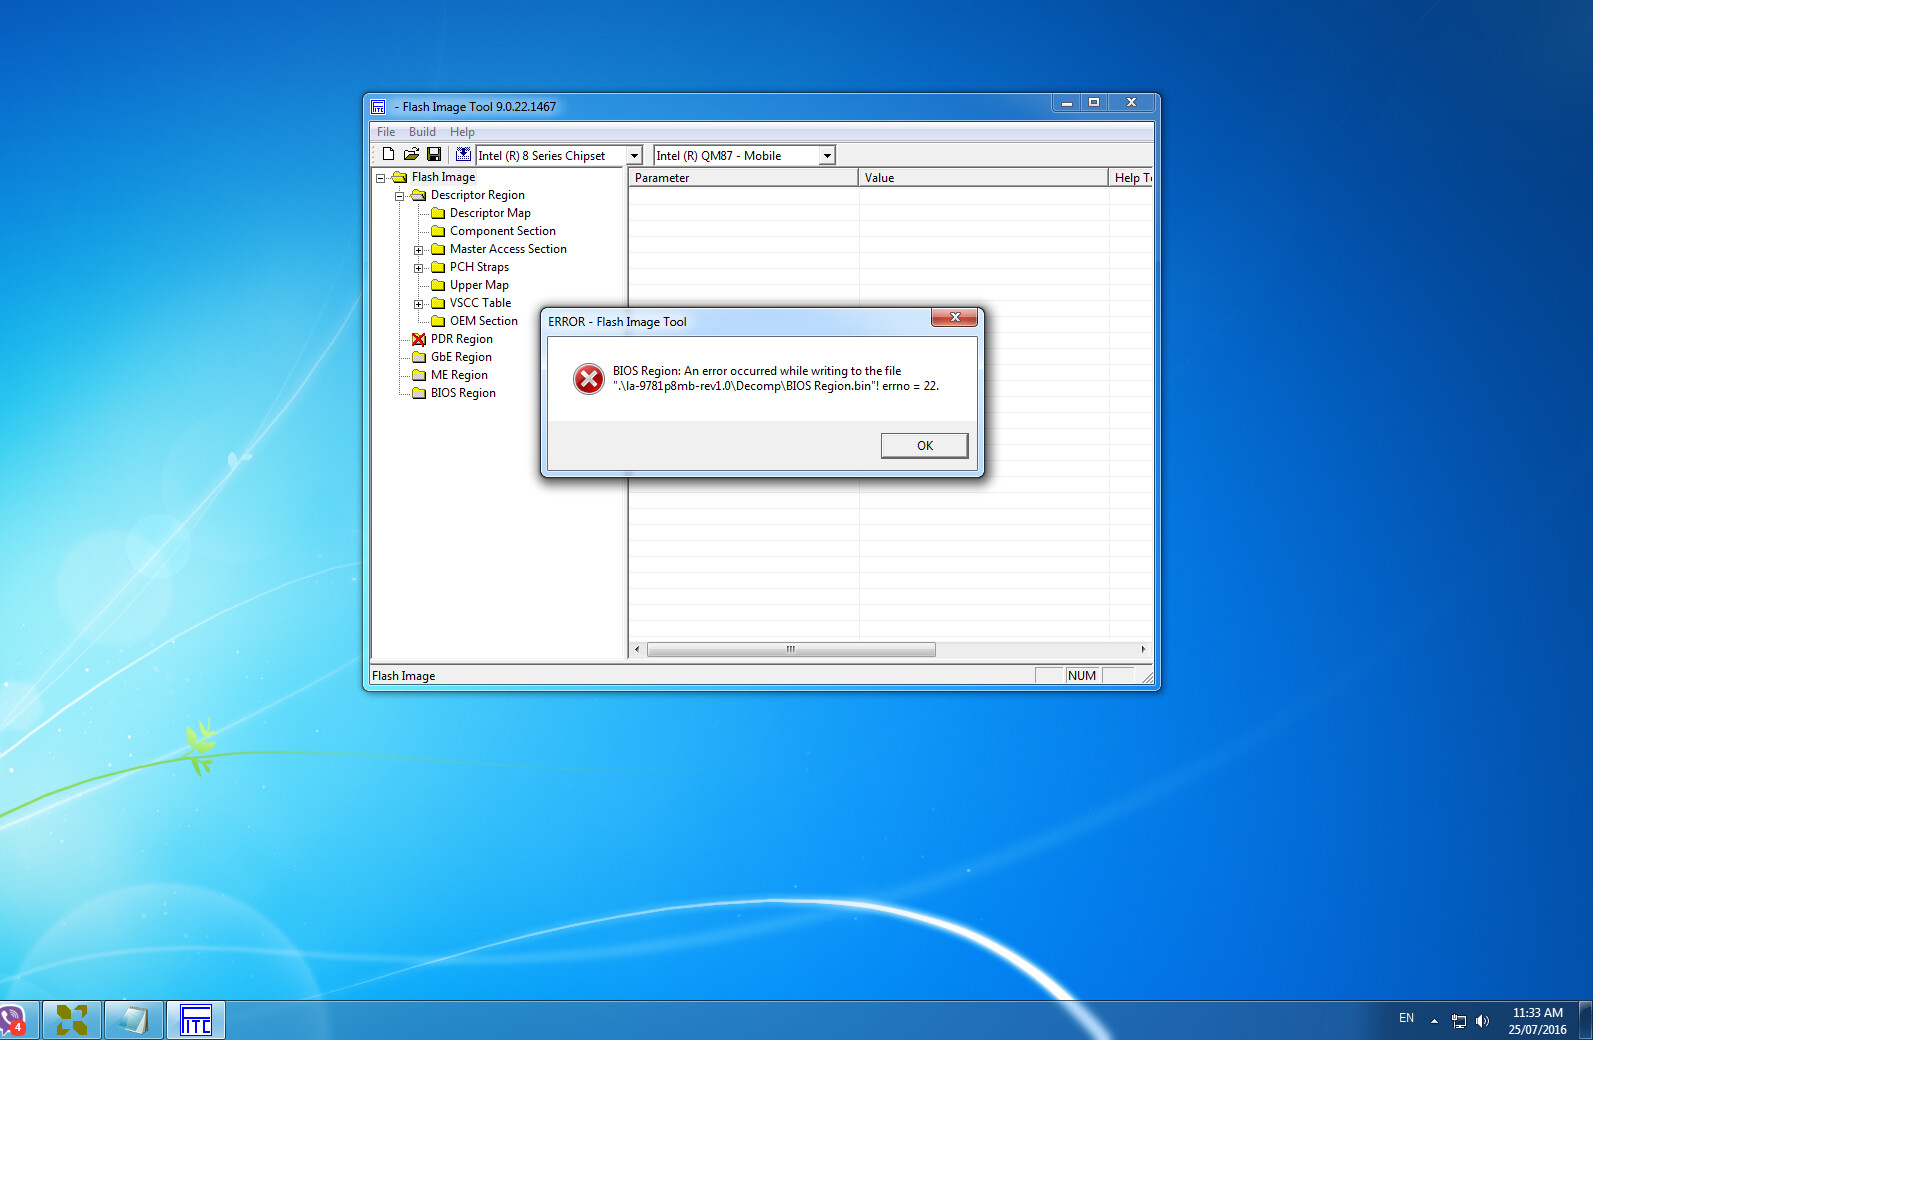
Task: Click the Save floppy disk toolbar icon
Action: [434, 155]
